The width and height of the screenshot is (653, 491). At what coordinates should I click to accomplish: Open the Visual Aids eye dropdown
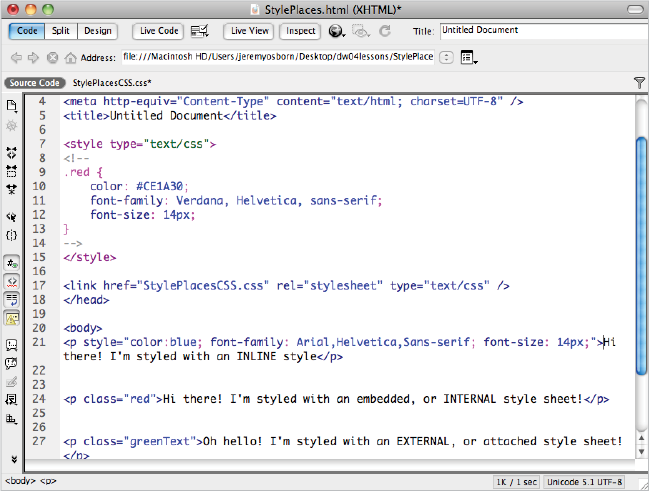pos(361,31)
